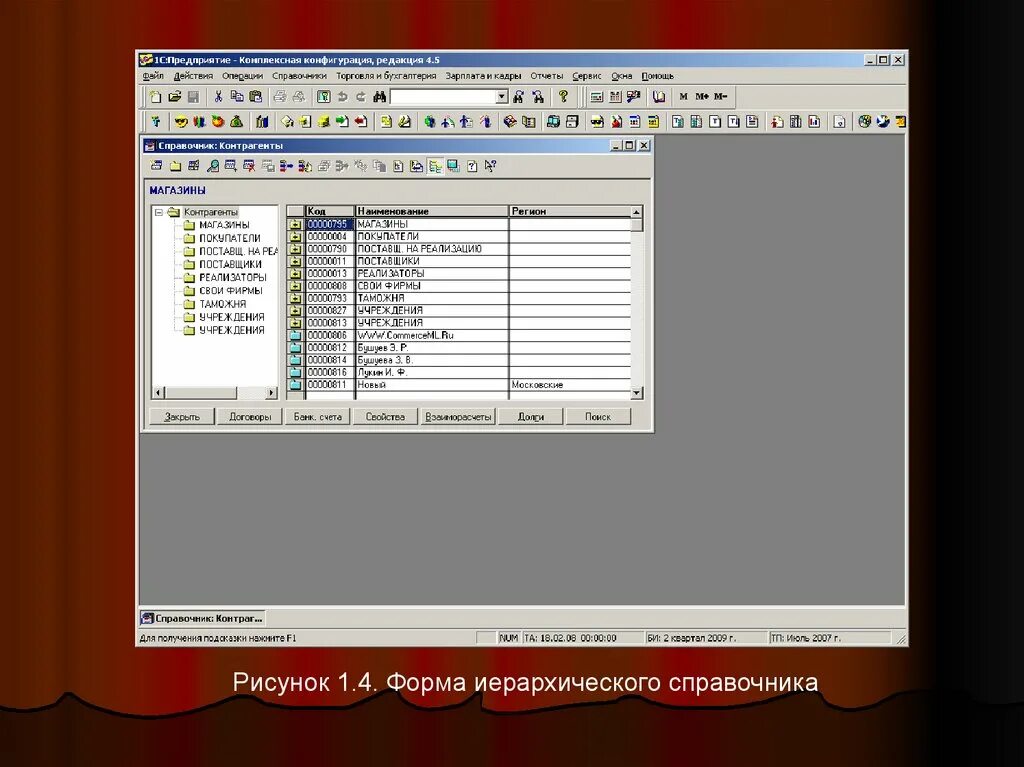The height and width of the screenshot is (767, 1024).
Task: Click into the toolbar search input field
Action: click(x=443, y=97)
